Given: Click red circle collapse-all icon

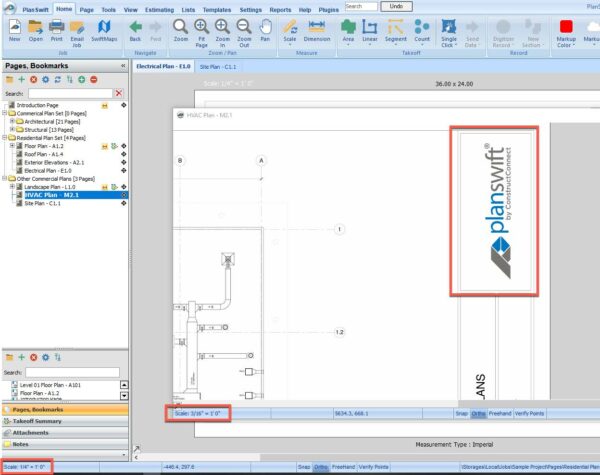Looking at the screenshot, I should pos(94,80).
